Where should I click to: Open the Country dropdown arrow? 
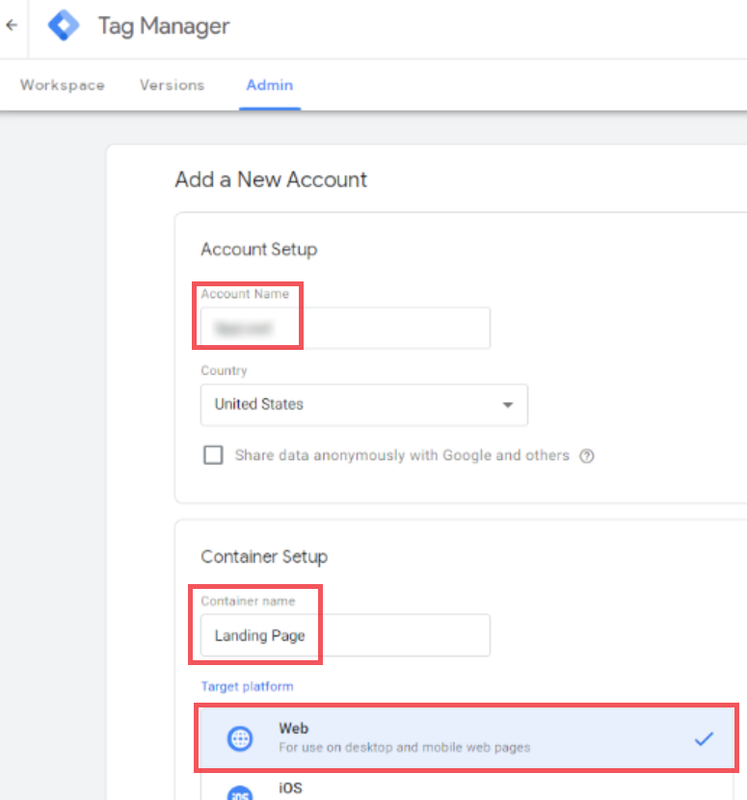508,405
